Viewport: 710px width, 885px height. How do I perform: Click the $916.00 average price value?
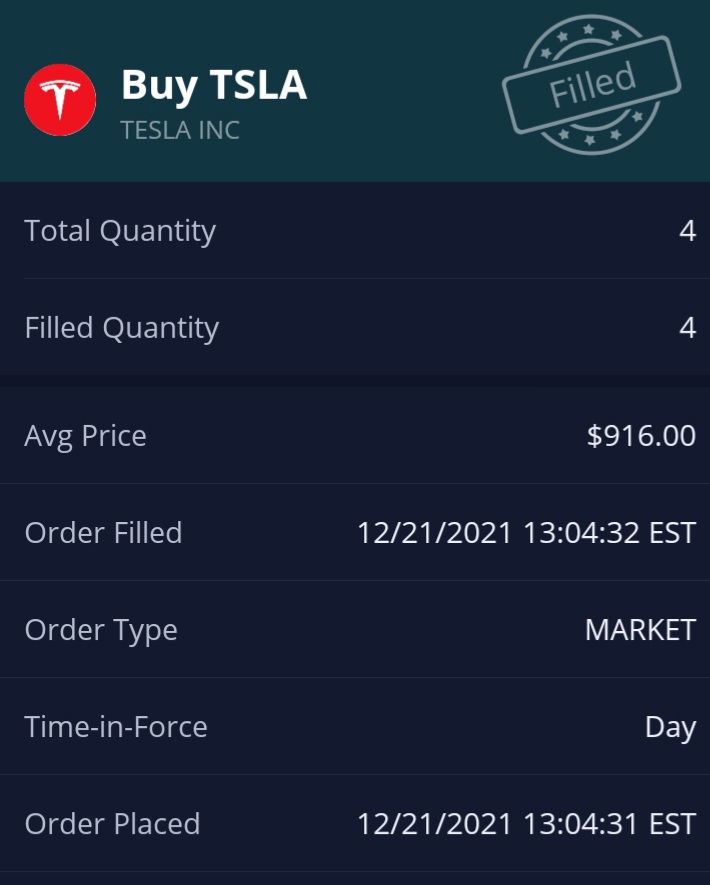[x=641, y=436]
